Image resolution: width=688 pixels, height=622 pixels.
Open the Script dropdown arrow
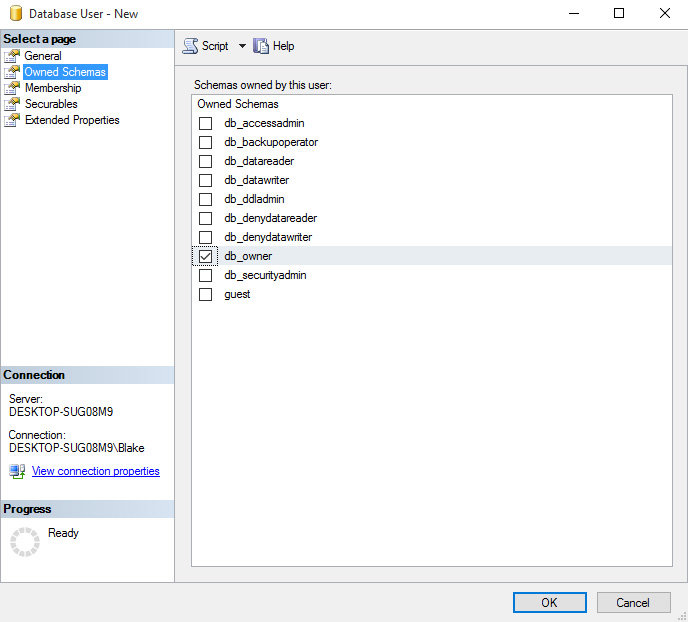pos(242,46)
